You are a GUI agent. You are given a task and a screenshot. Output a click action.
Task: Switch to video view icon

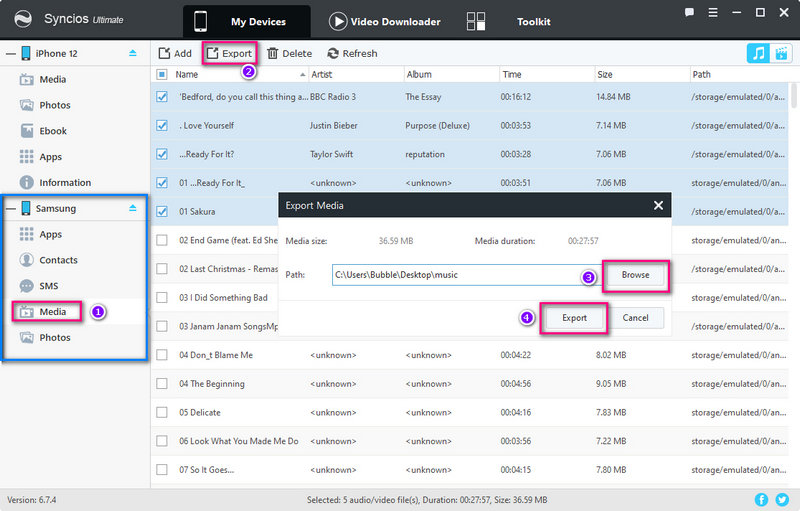click(x=781, y=53)
